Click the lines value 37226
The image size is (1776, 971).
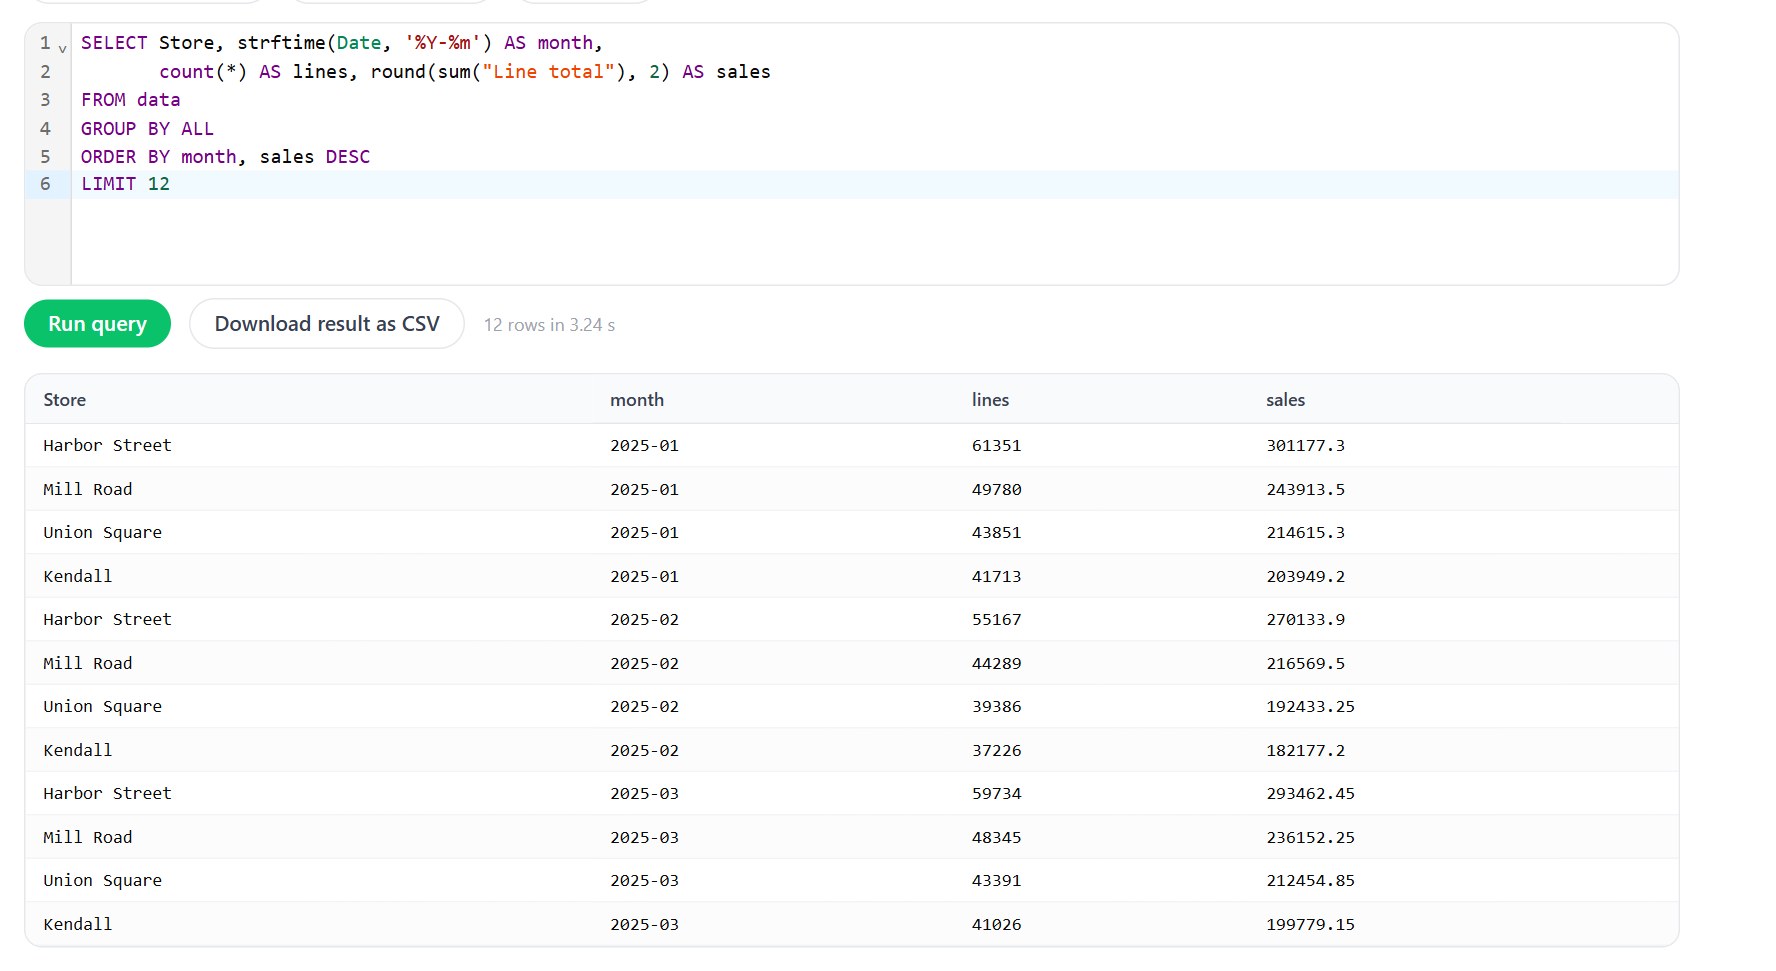point(996,751)
